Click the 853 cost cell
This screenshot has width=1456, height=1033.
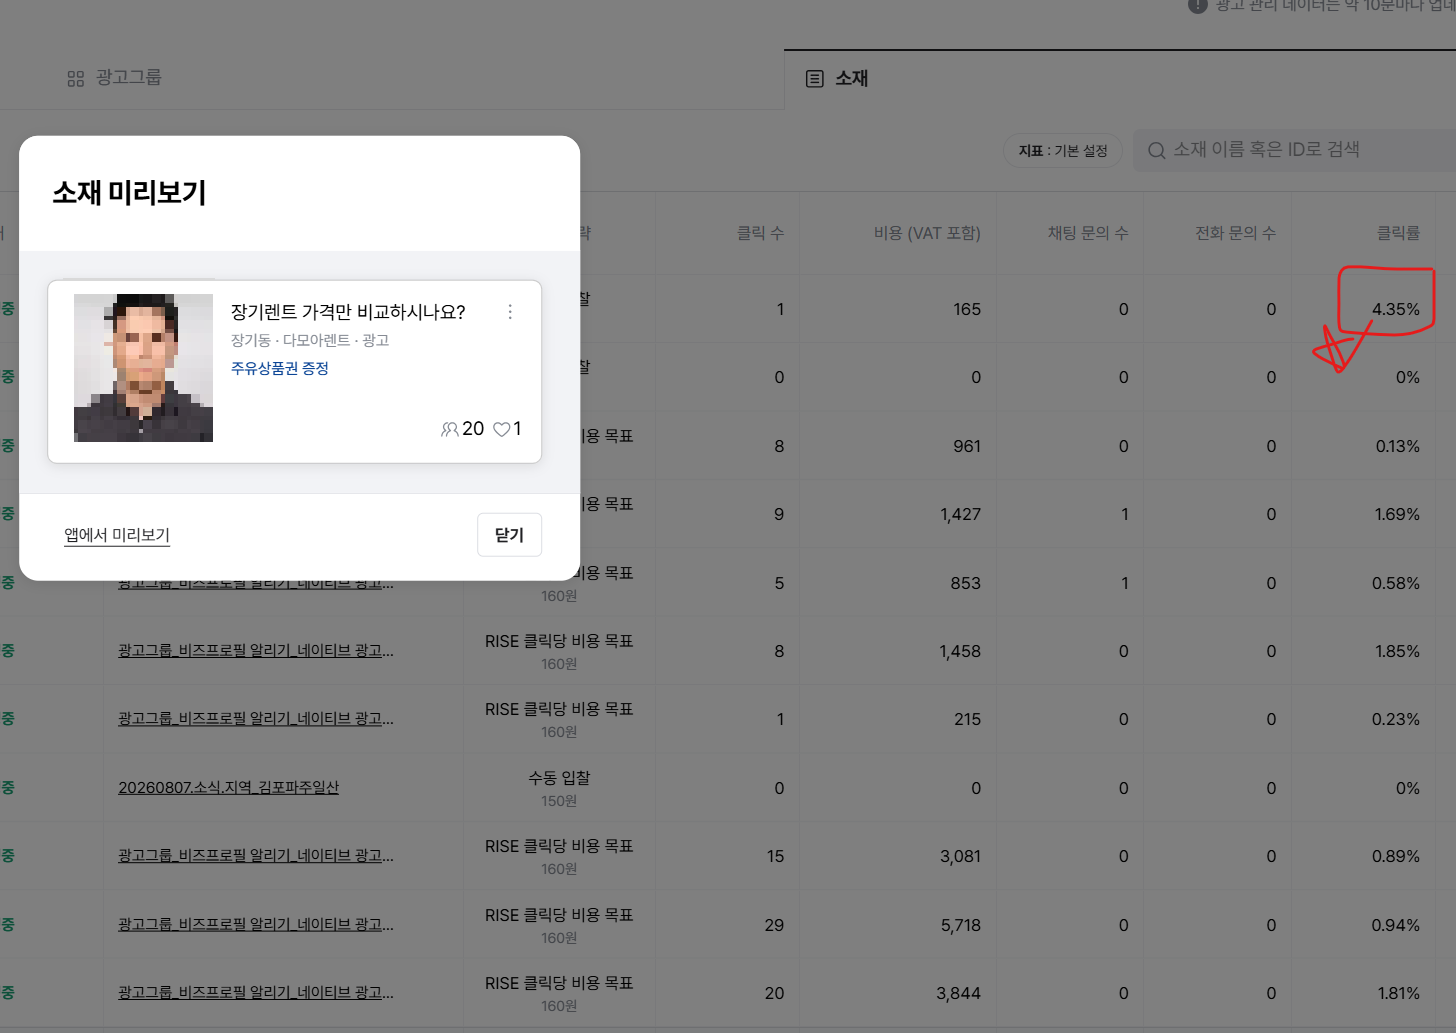point(966,583)
